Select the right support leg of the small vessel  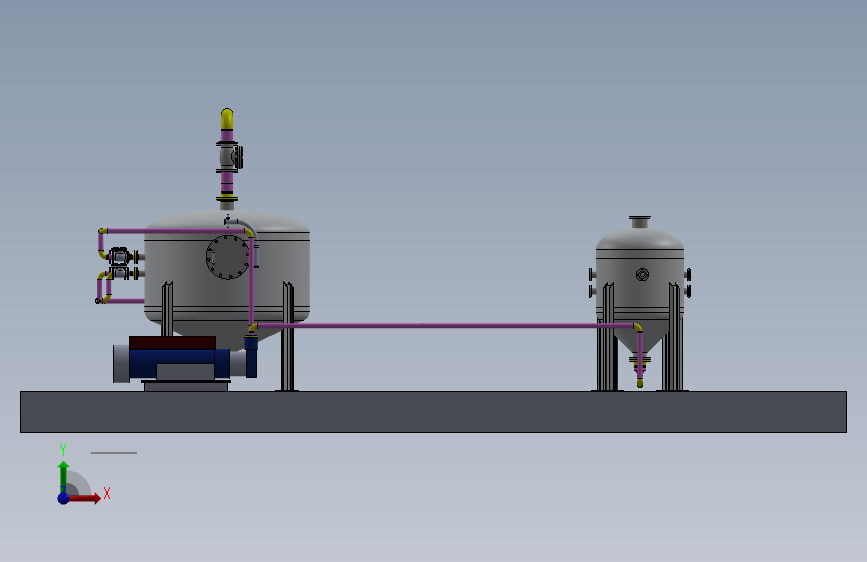(675, 336)
